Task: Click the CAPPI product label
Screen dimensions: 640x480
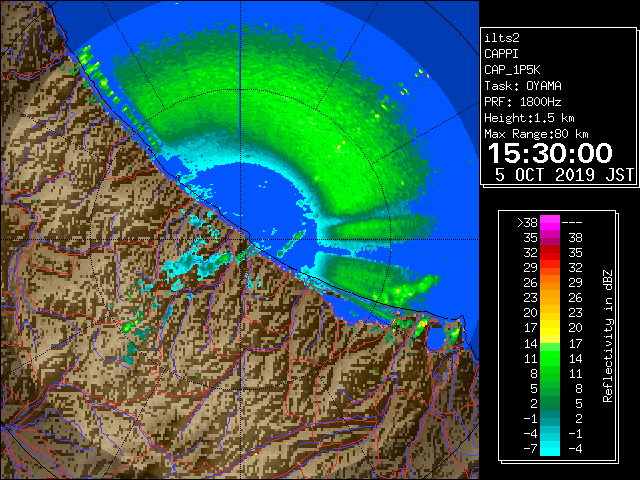Action: [501, 54]
